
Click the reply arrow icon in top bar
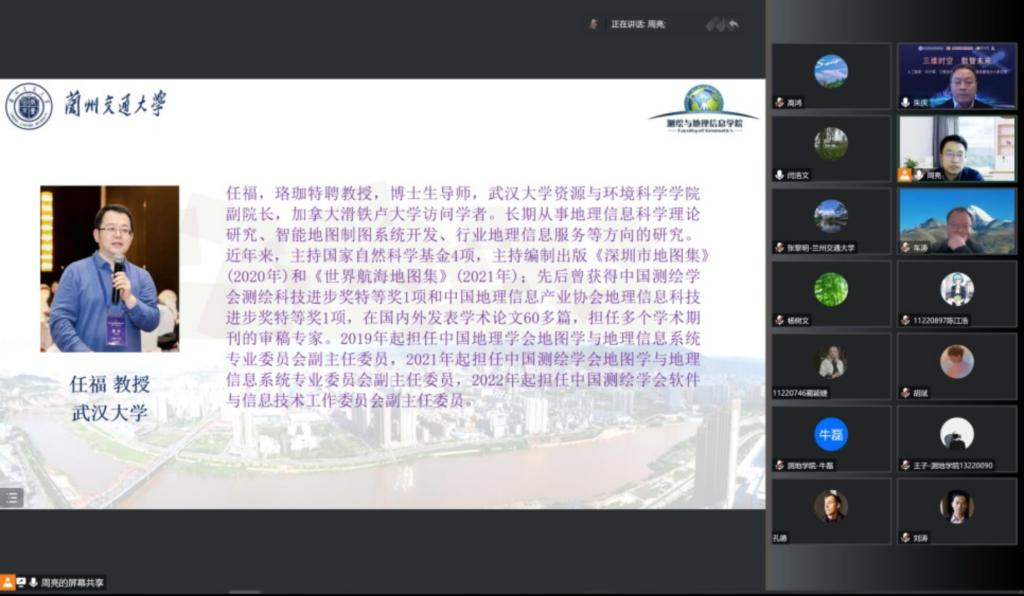(733, 24)
